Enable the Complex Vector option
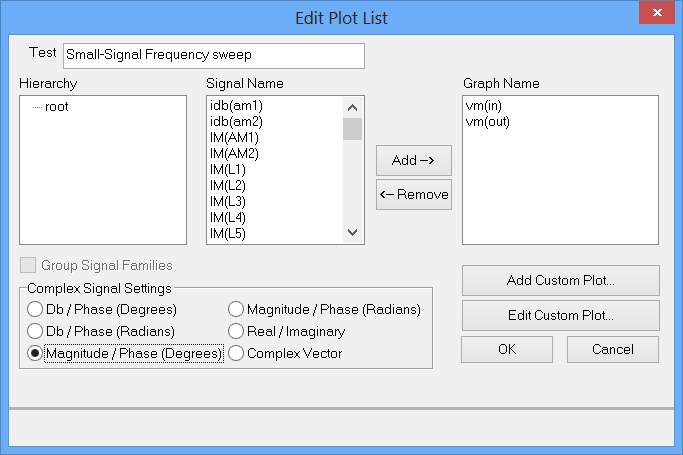This screenshot has width=683, height=455. (236, 353)
